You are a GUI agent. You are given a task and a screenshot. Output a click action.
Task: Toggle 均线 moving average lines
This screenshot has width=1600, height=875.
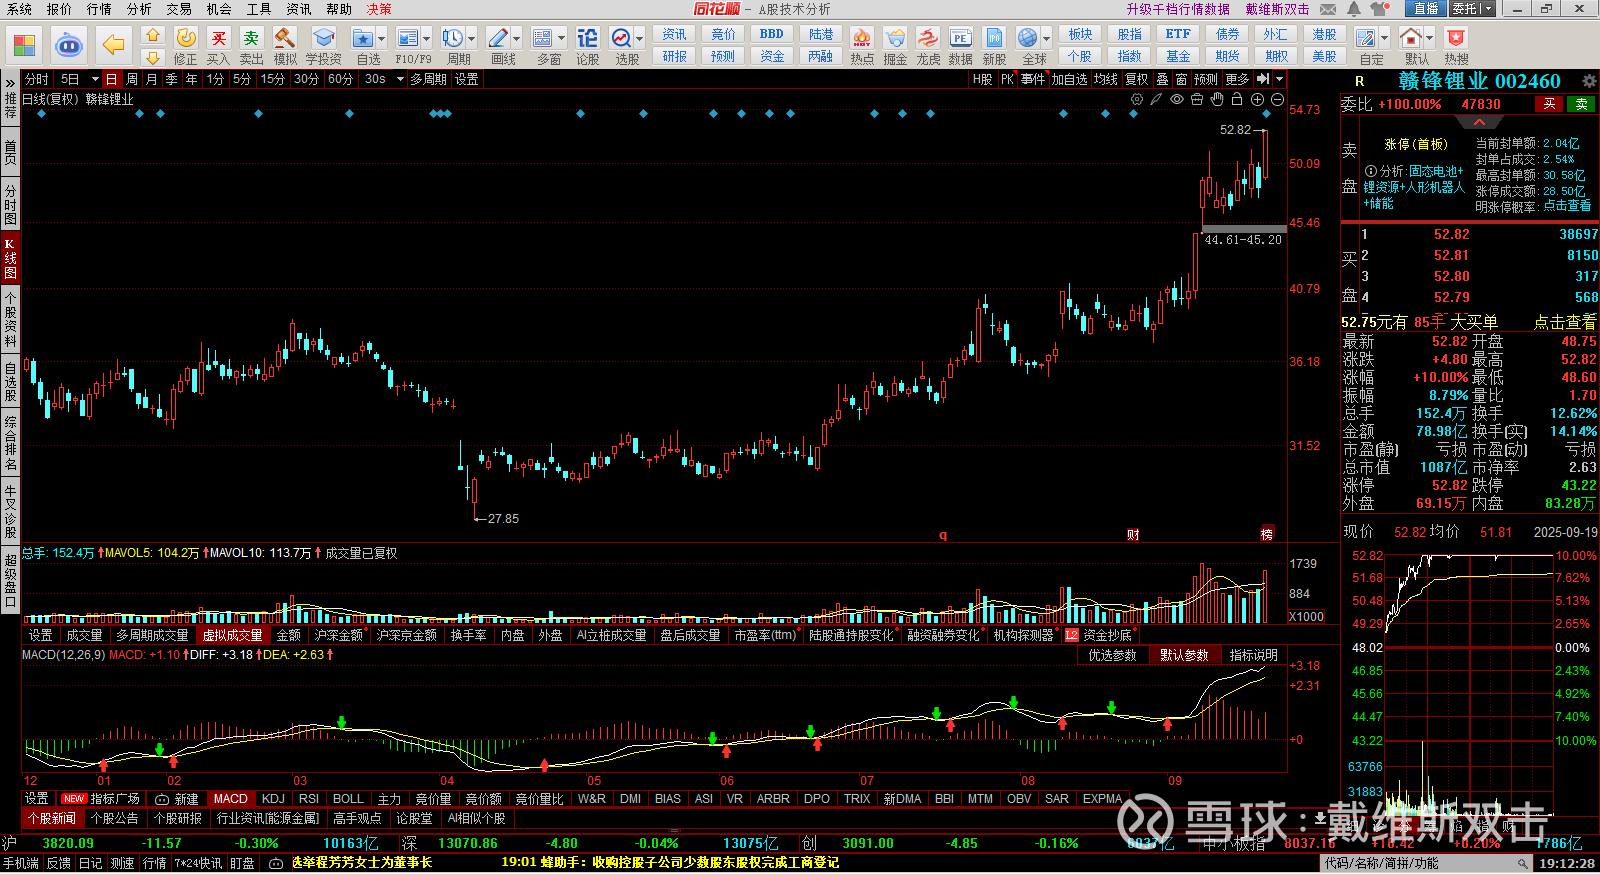[1105, 79]
